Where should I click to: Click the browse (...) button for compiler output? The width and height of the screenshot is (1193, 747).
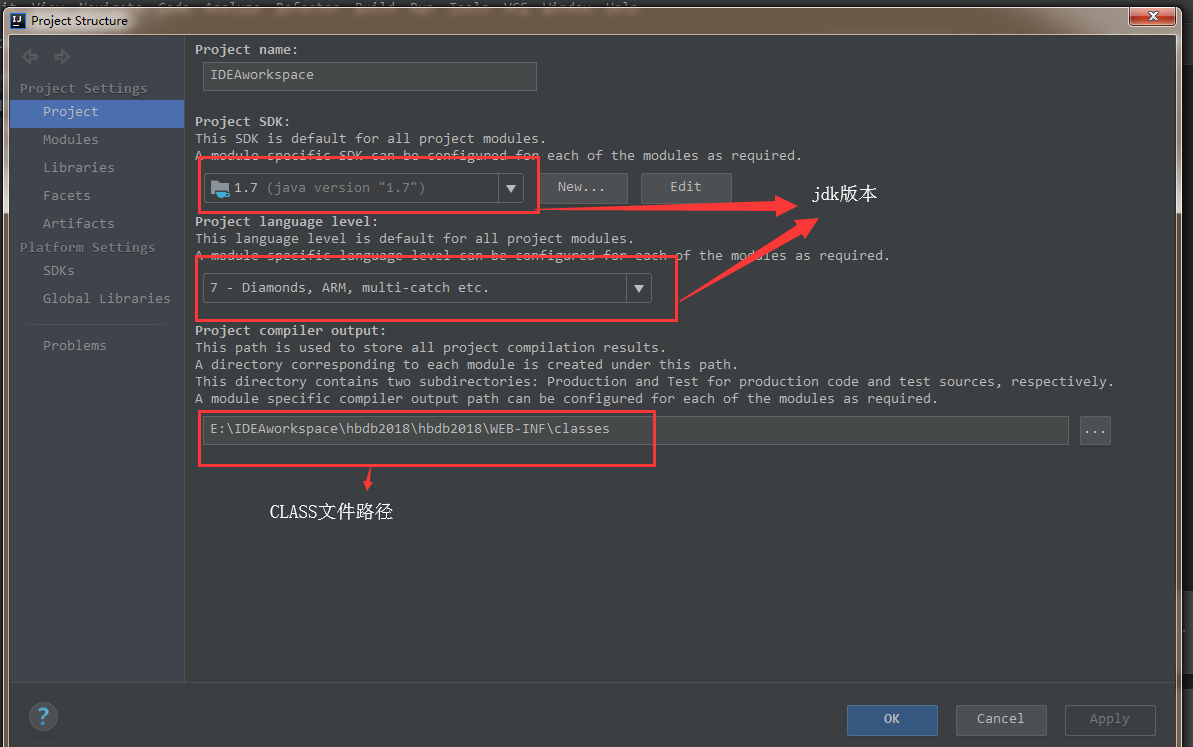1095,430
